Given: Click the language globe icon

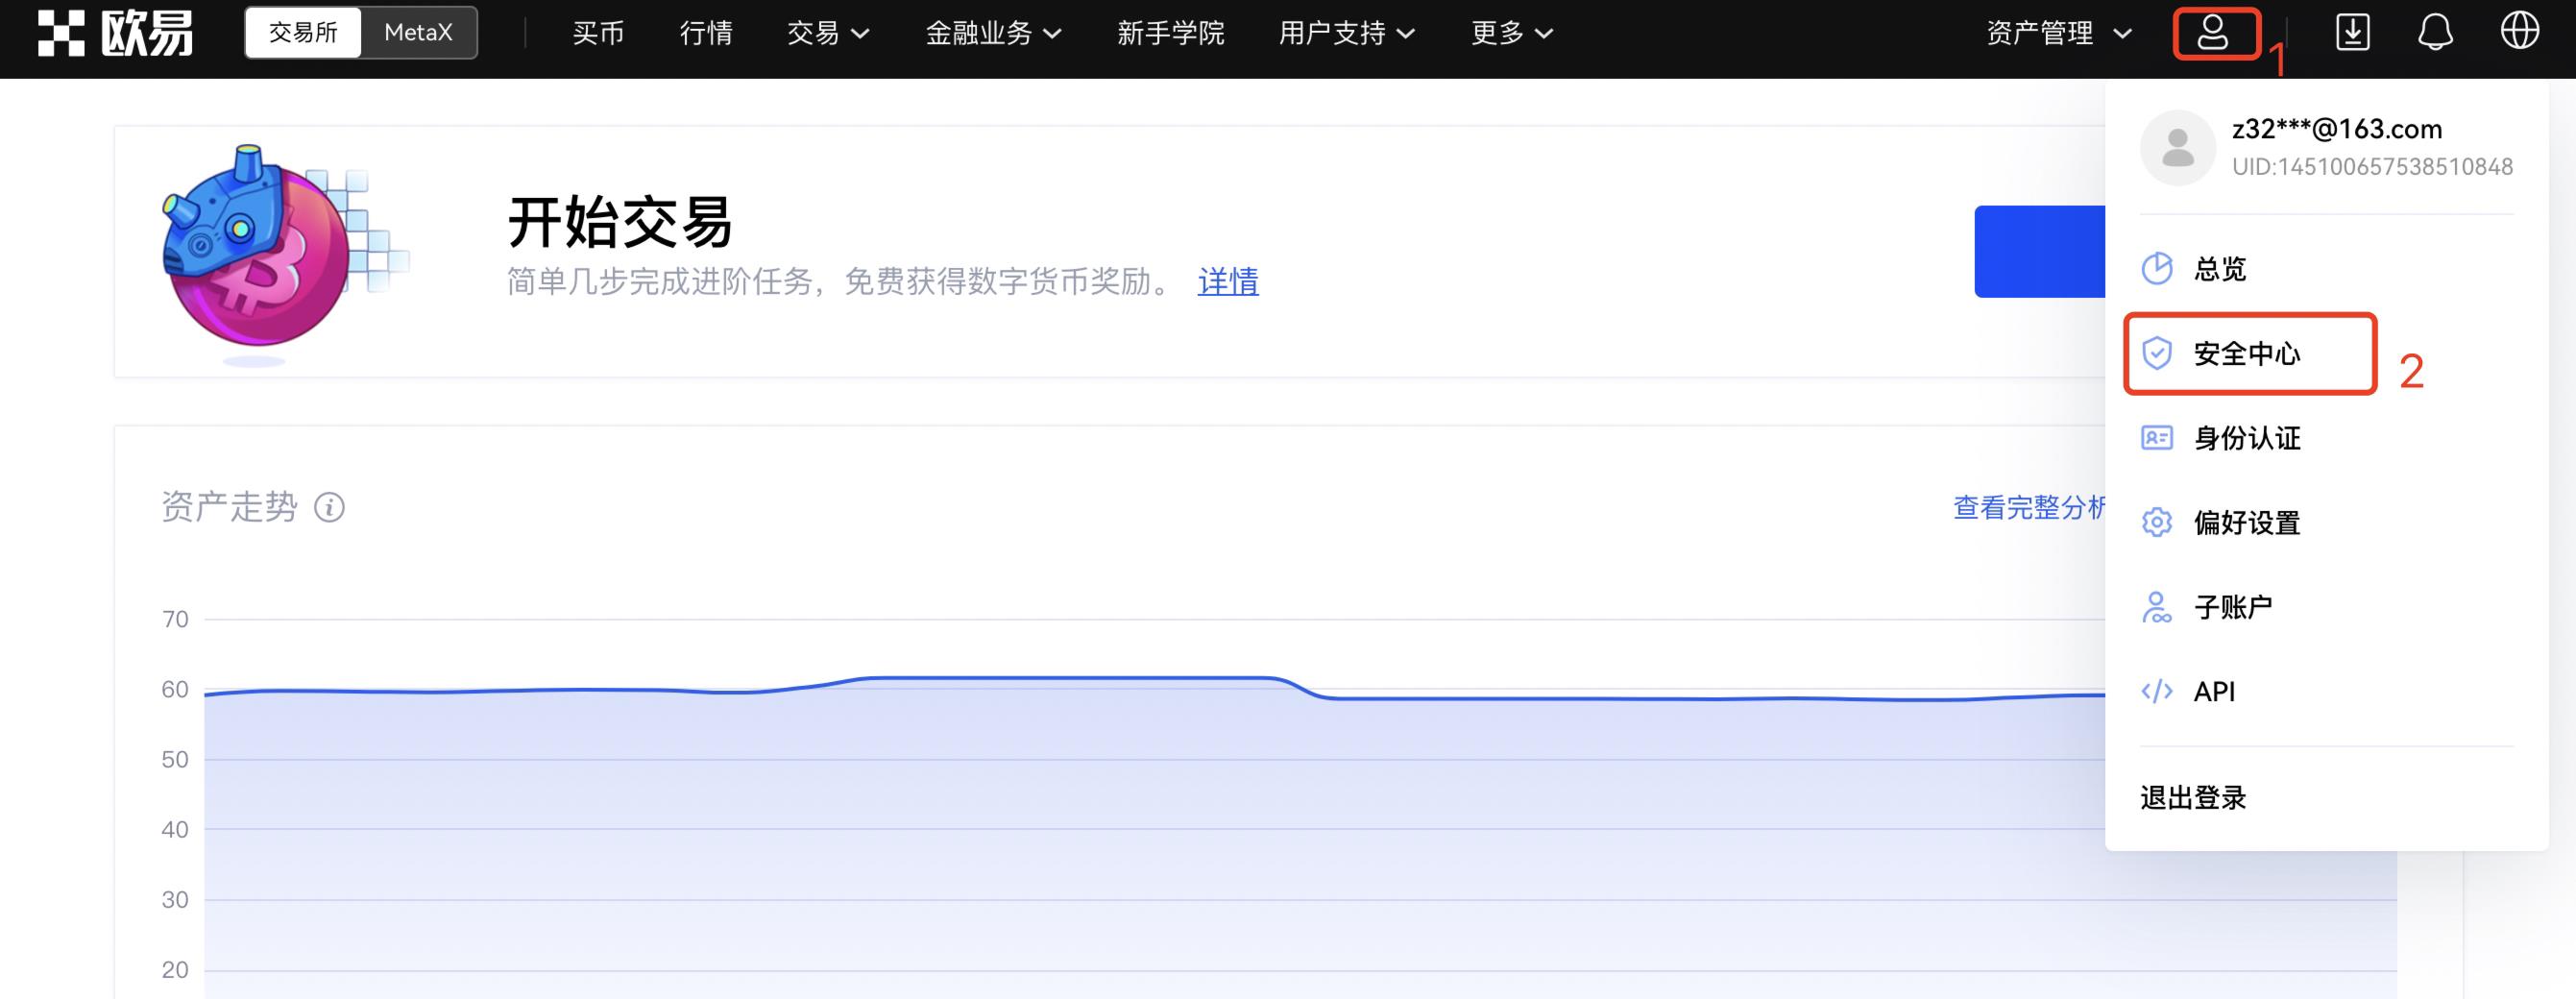Looking at the screenshot, I should pyautogui.click(x=2519, y=33).
